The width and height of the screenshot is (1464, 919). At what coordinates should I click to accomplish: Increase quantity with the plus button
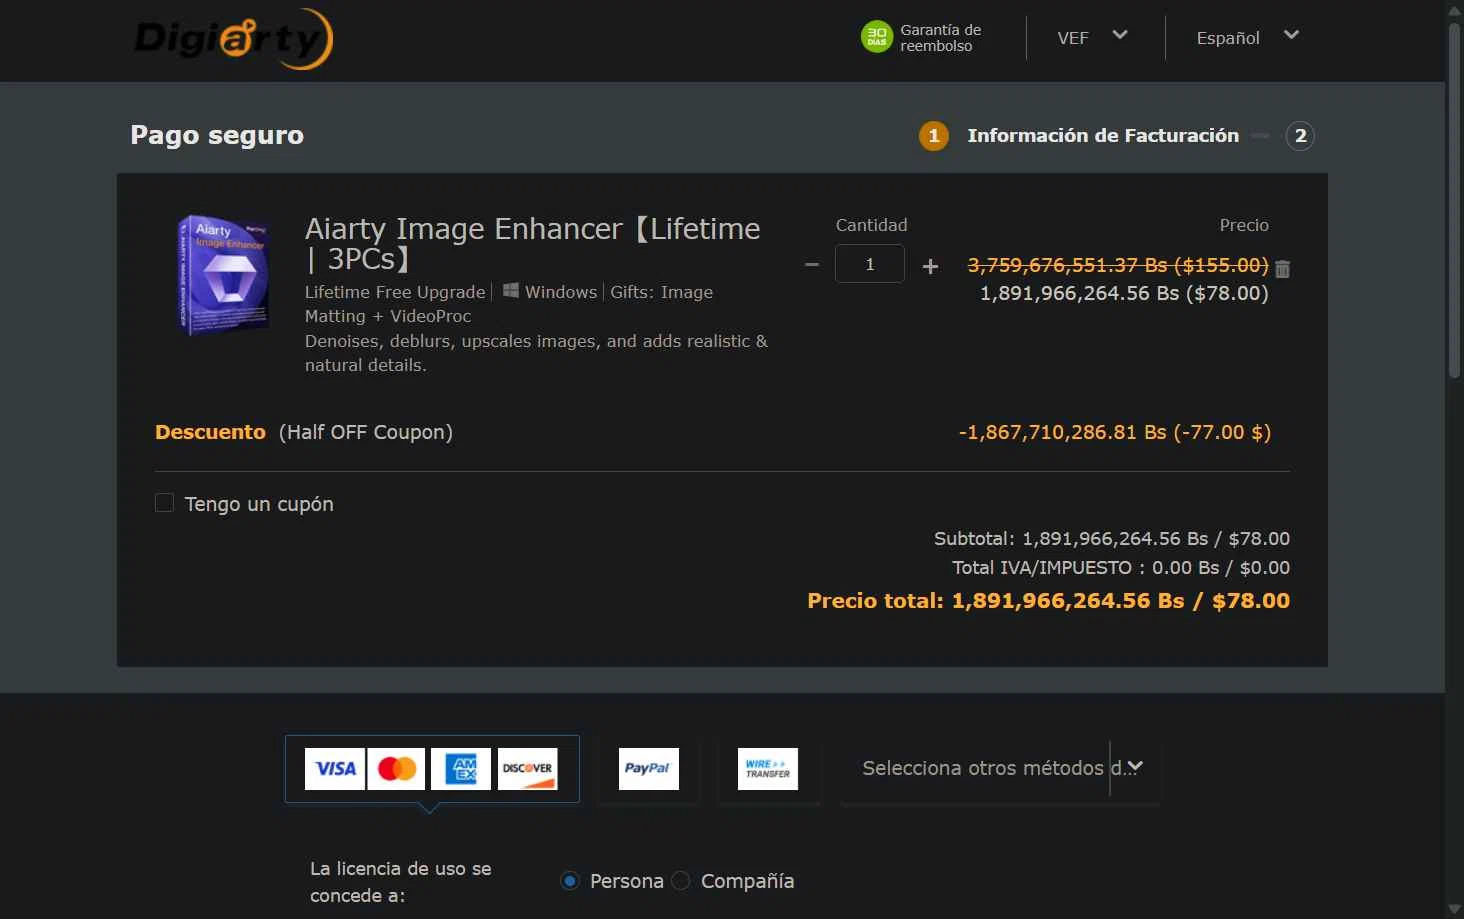[x=930, y=266]
